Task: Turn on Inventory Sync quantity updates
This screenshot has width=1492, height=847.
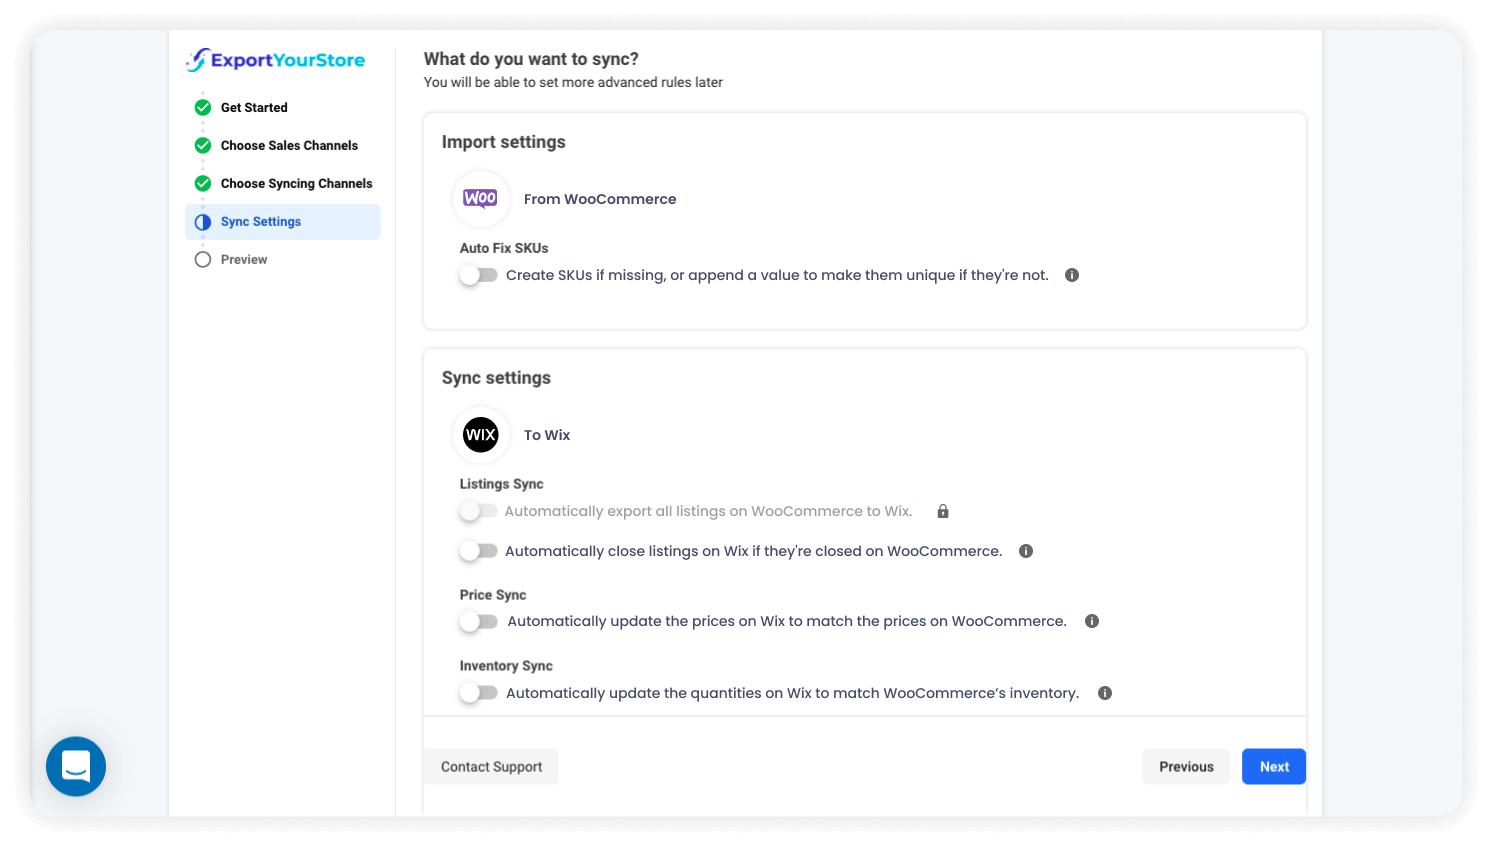Action: (478, 692)
